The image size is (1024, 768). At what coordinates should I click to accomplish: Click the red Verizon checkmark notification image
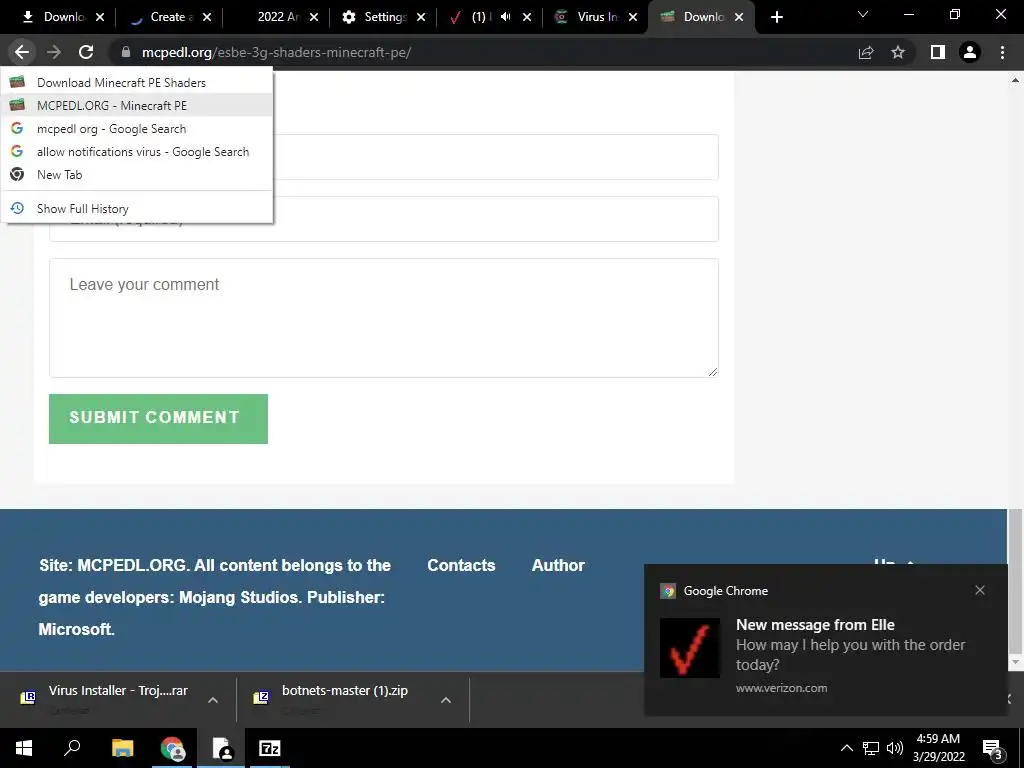[x=690, y=648]
